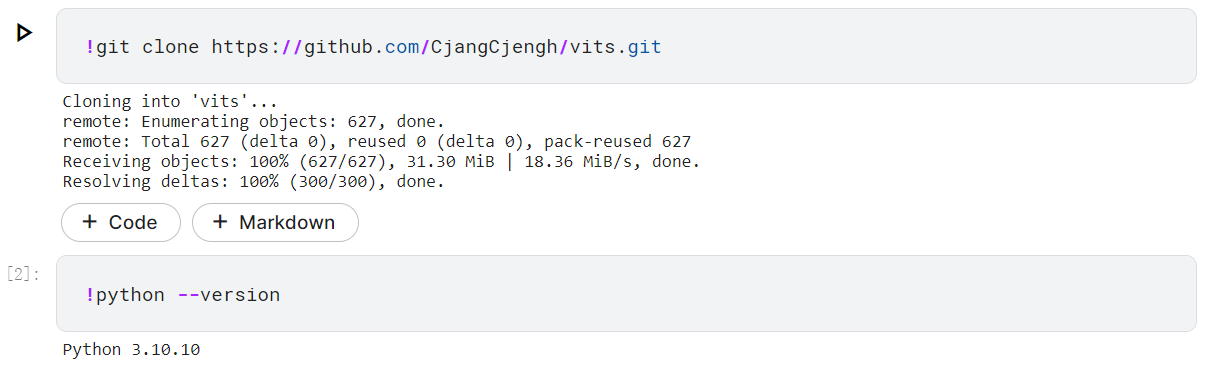This screenshot has height=380, width=1208.
Task: Click the "Cloning into 'vits'..." output line
Action: point(169,101)
